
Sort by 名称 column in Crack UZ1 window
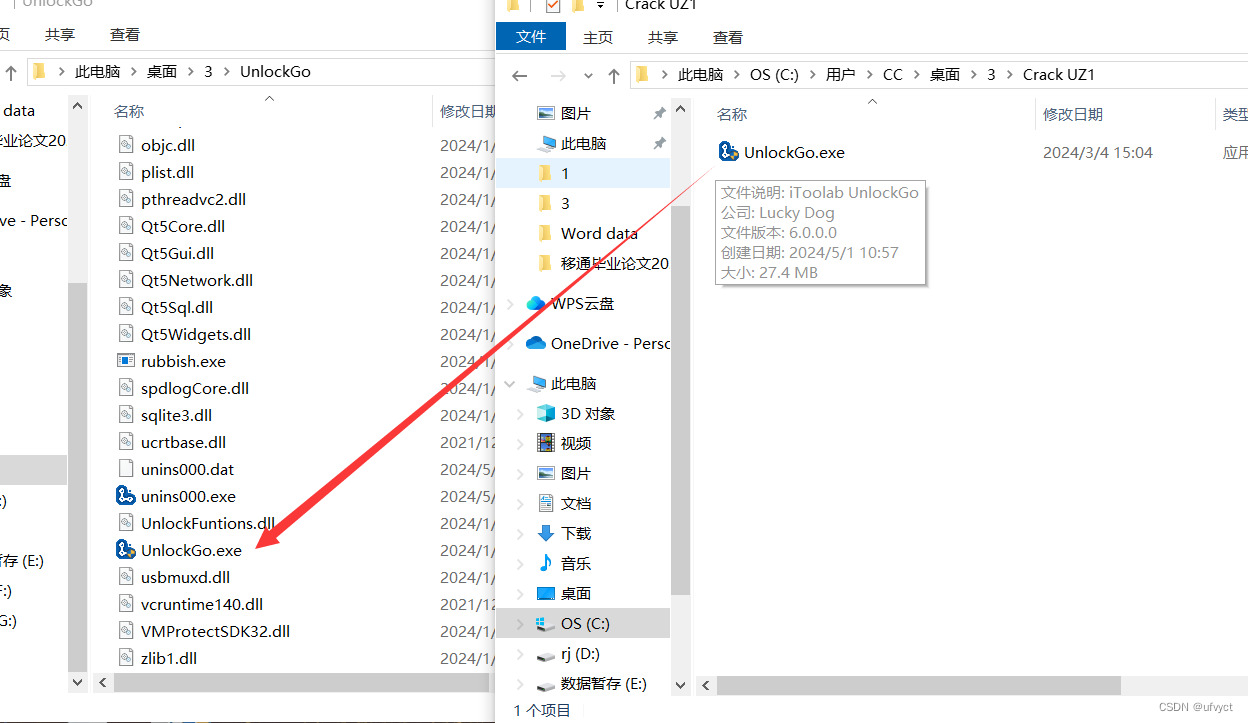click(732, 114)
